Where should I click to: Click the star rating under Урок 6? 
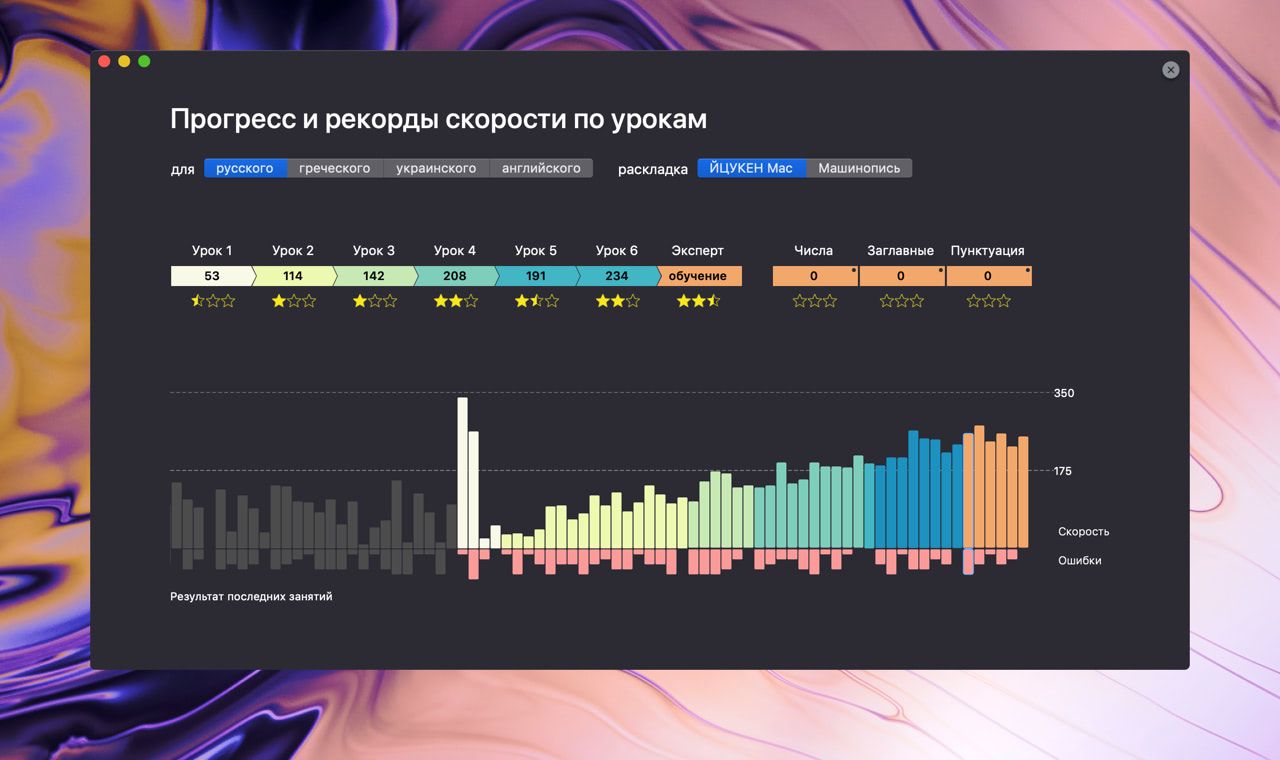tap(618, 301)
